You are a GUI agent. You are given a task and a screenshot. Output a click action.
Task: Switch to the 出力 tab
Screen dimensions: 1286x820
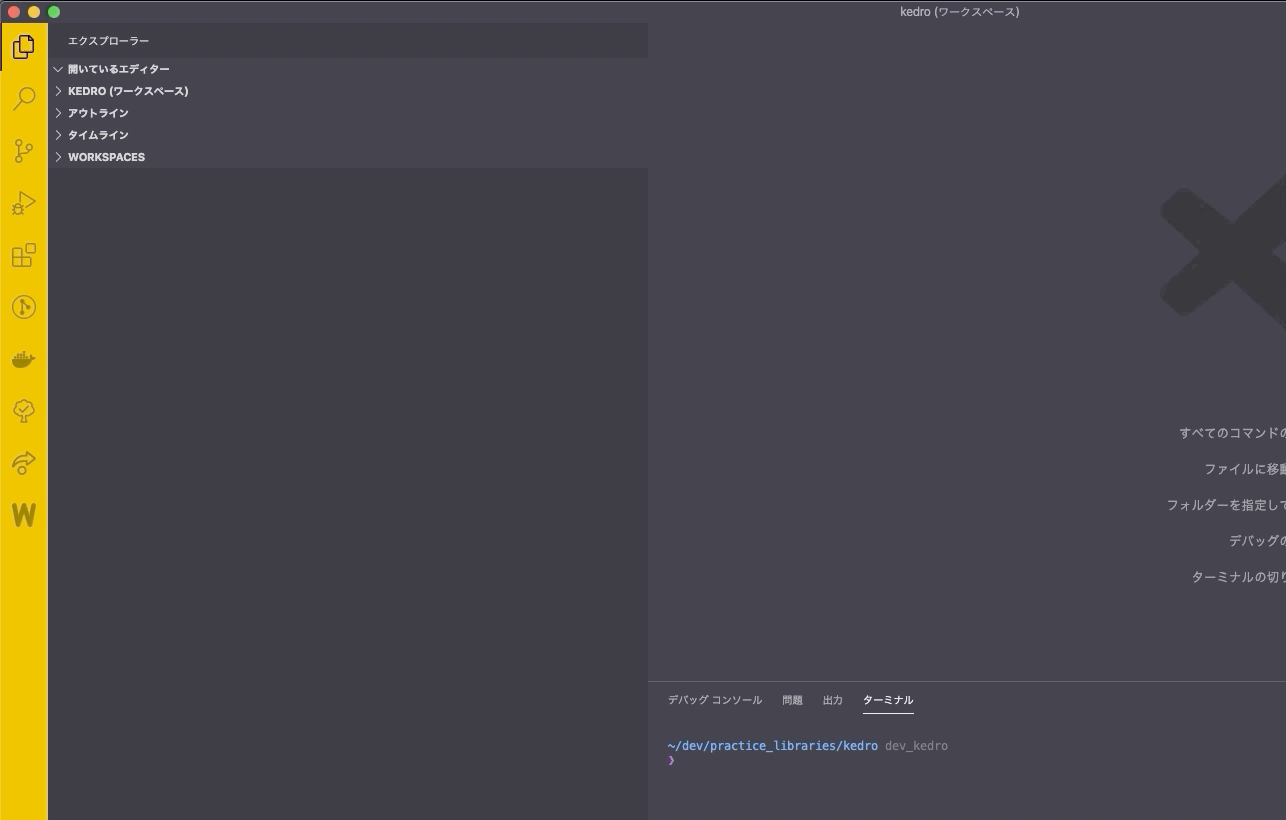[x=833, y=700]
